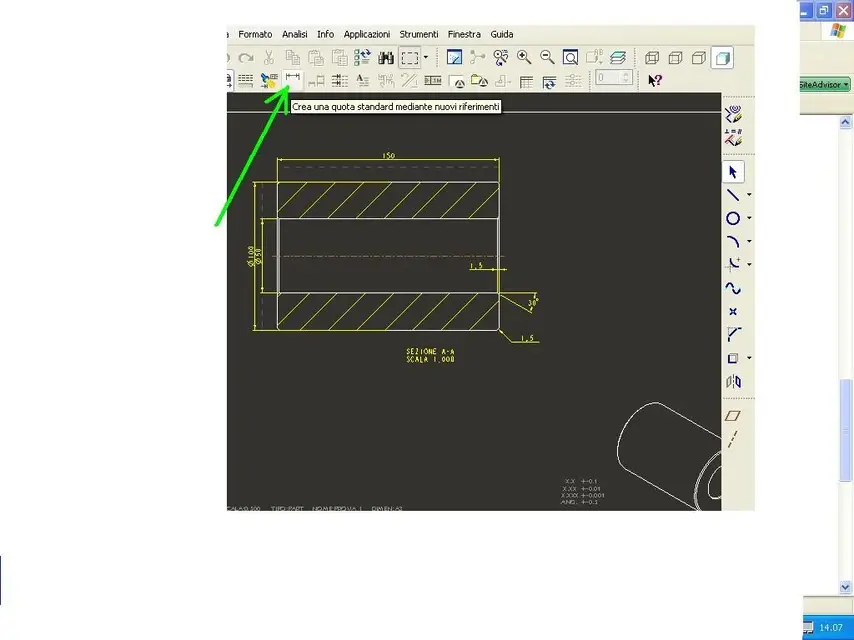Viewport: 854px width, 640px height.
Task: Click the scissors cut icon
Action: [x=269, y=57]
